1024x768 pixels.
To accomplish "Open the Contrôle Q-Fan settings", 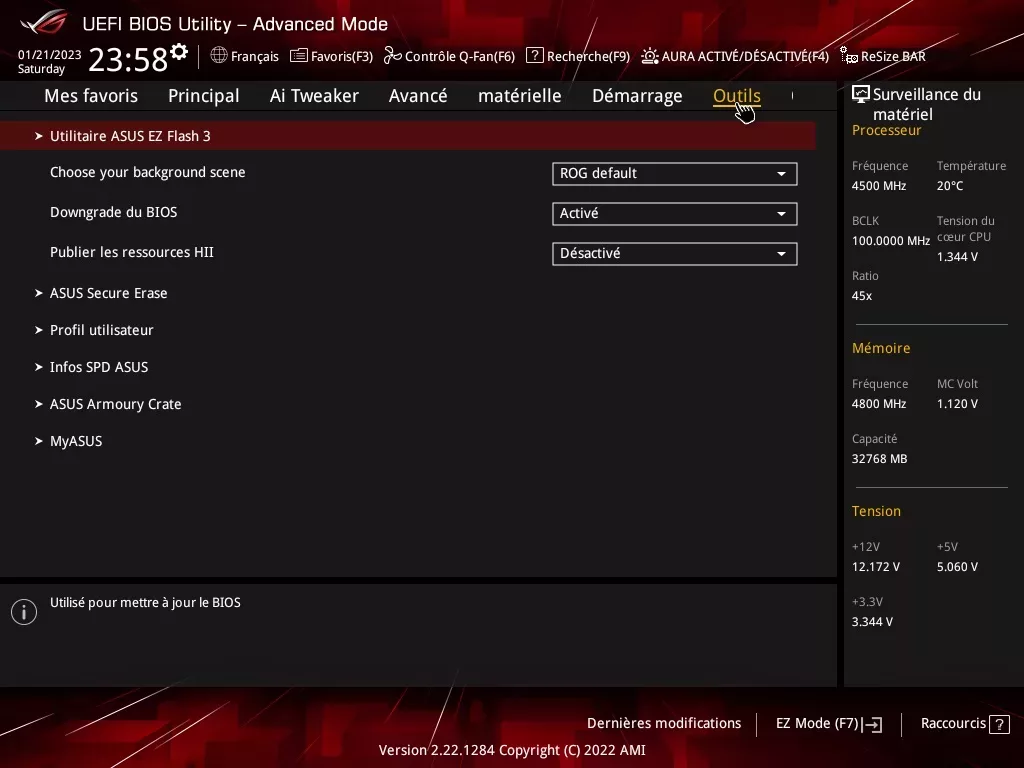I will coord(449,56).
